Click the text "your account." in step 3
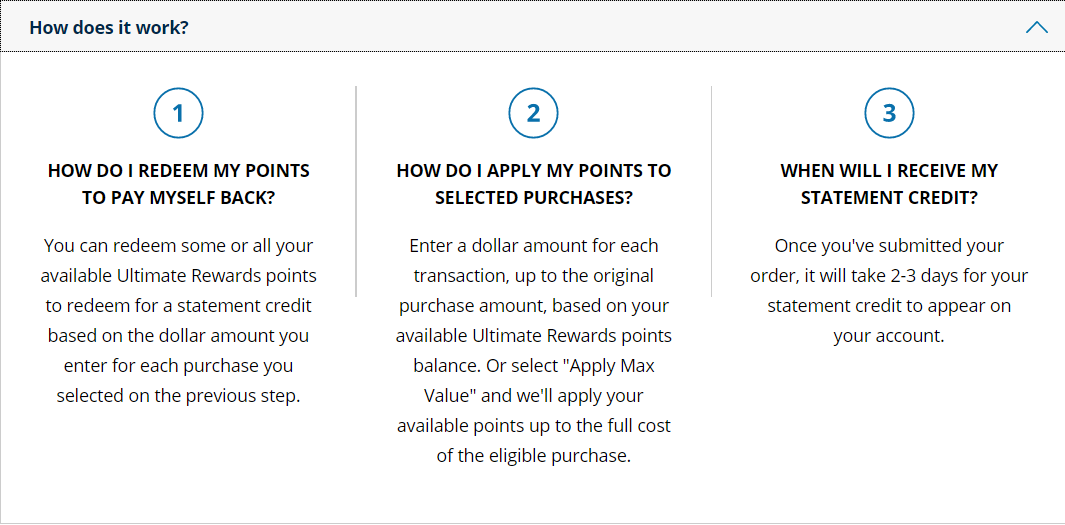Screen dimensions: 1065x525 coord(889,336)
